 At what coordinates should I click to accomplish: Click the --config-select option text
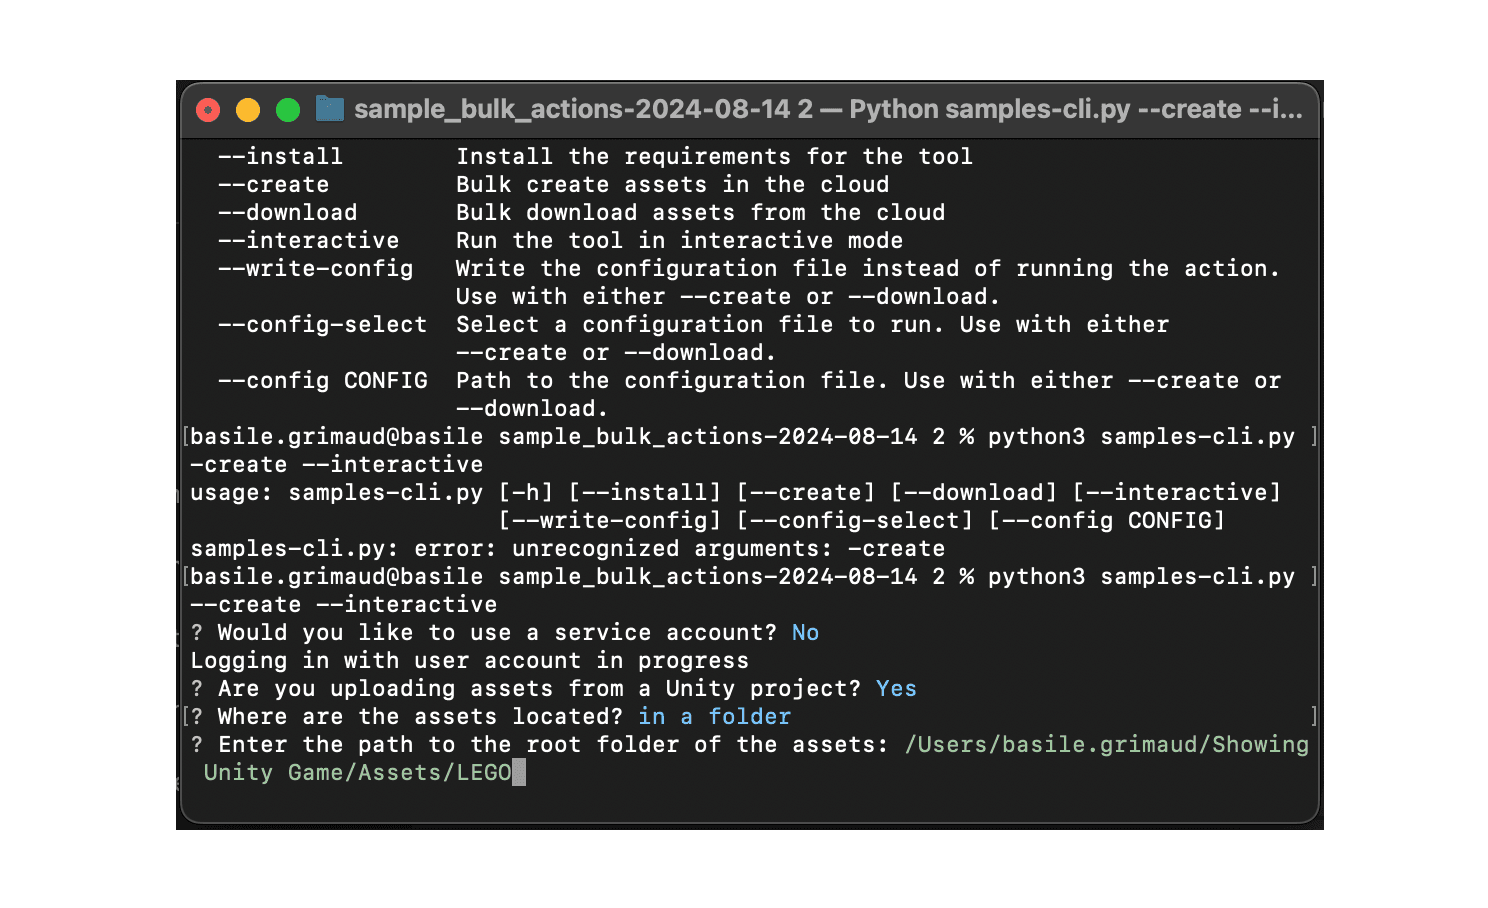coord(322,324)
